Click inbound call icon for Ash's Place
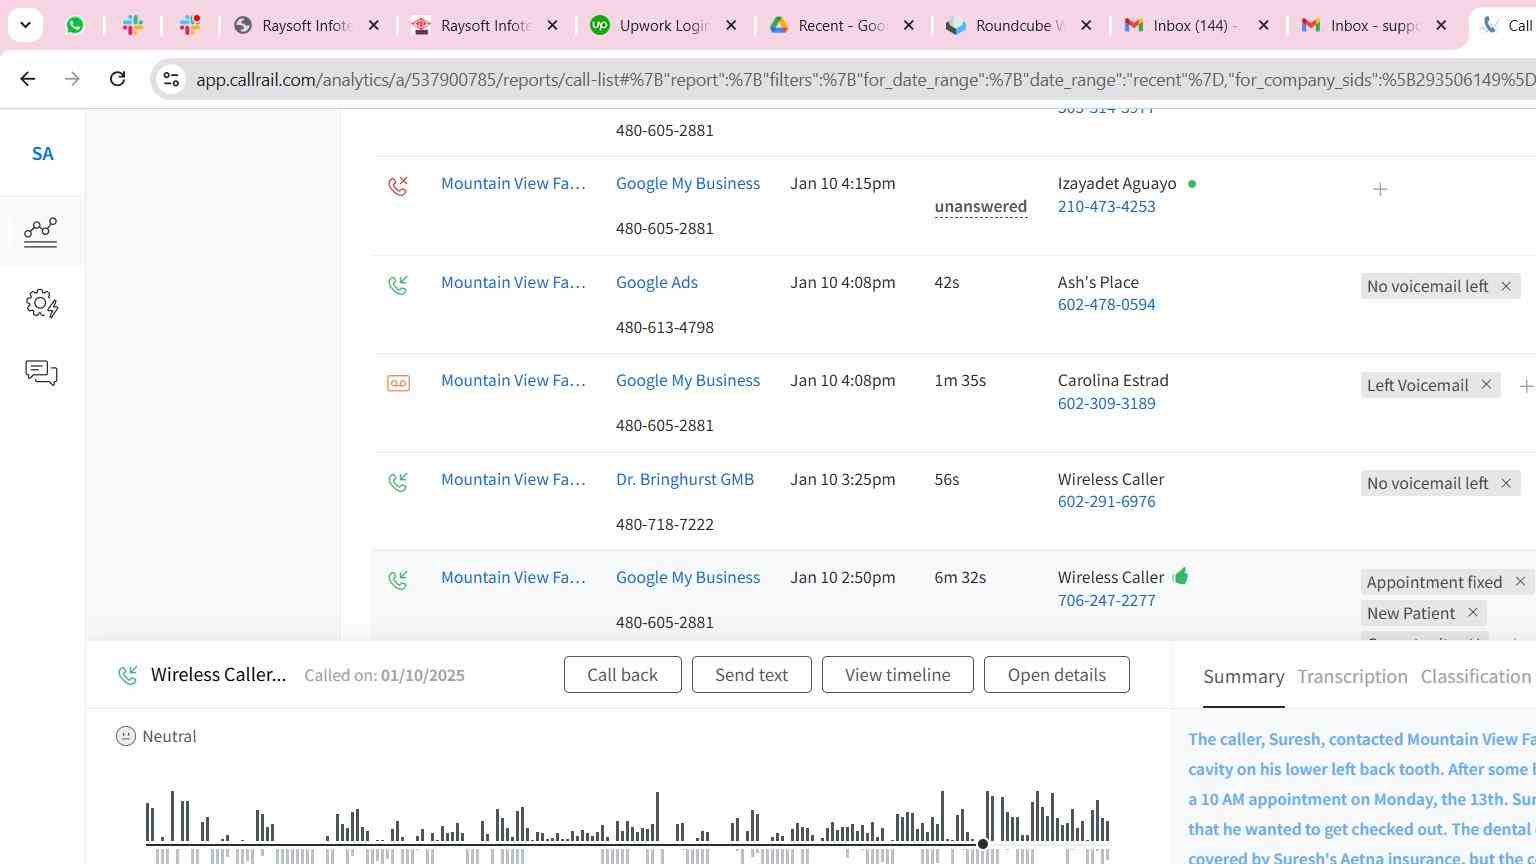1536x864 pixels. (x=398, y=284)
